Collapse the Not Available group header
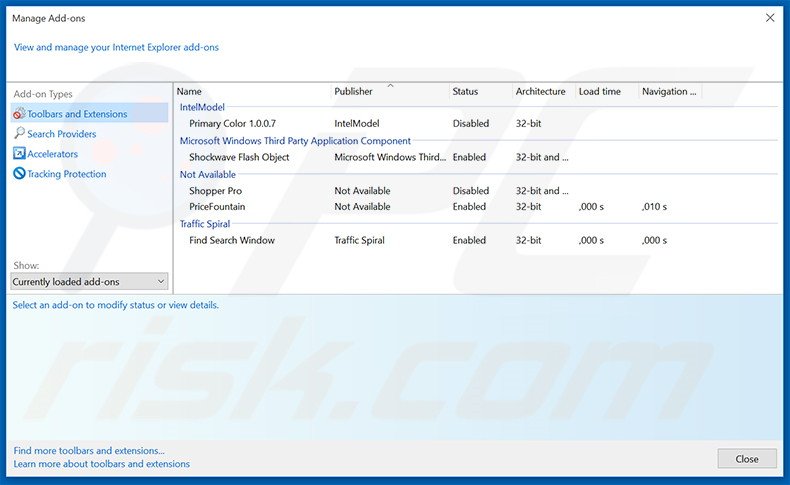 [x=208, y=174]
